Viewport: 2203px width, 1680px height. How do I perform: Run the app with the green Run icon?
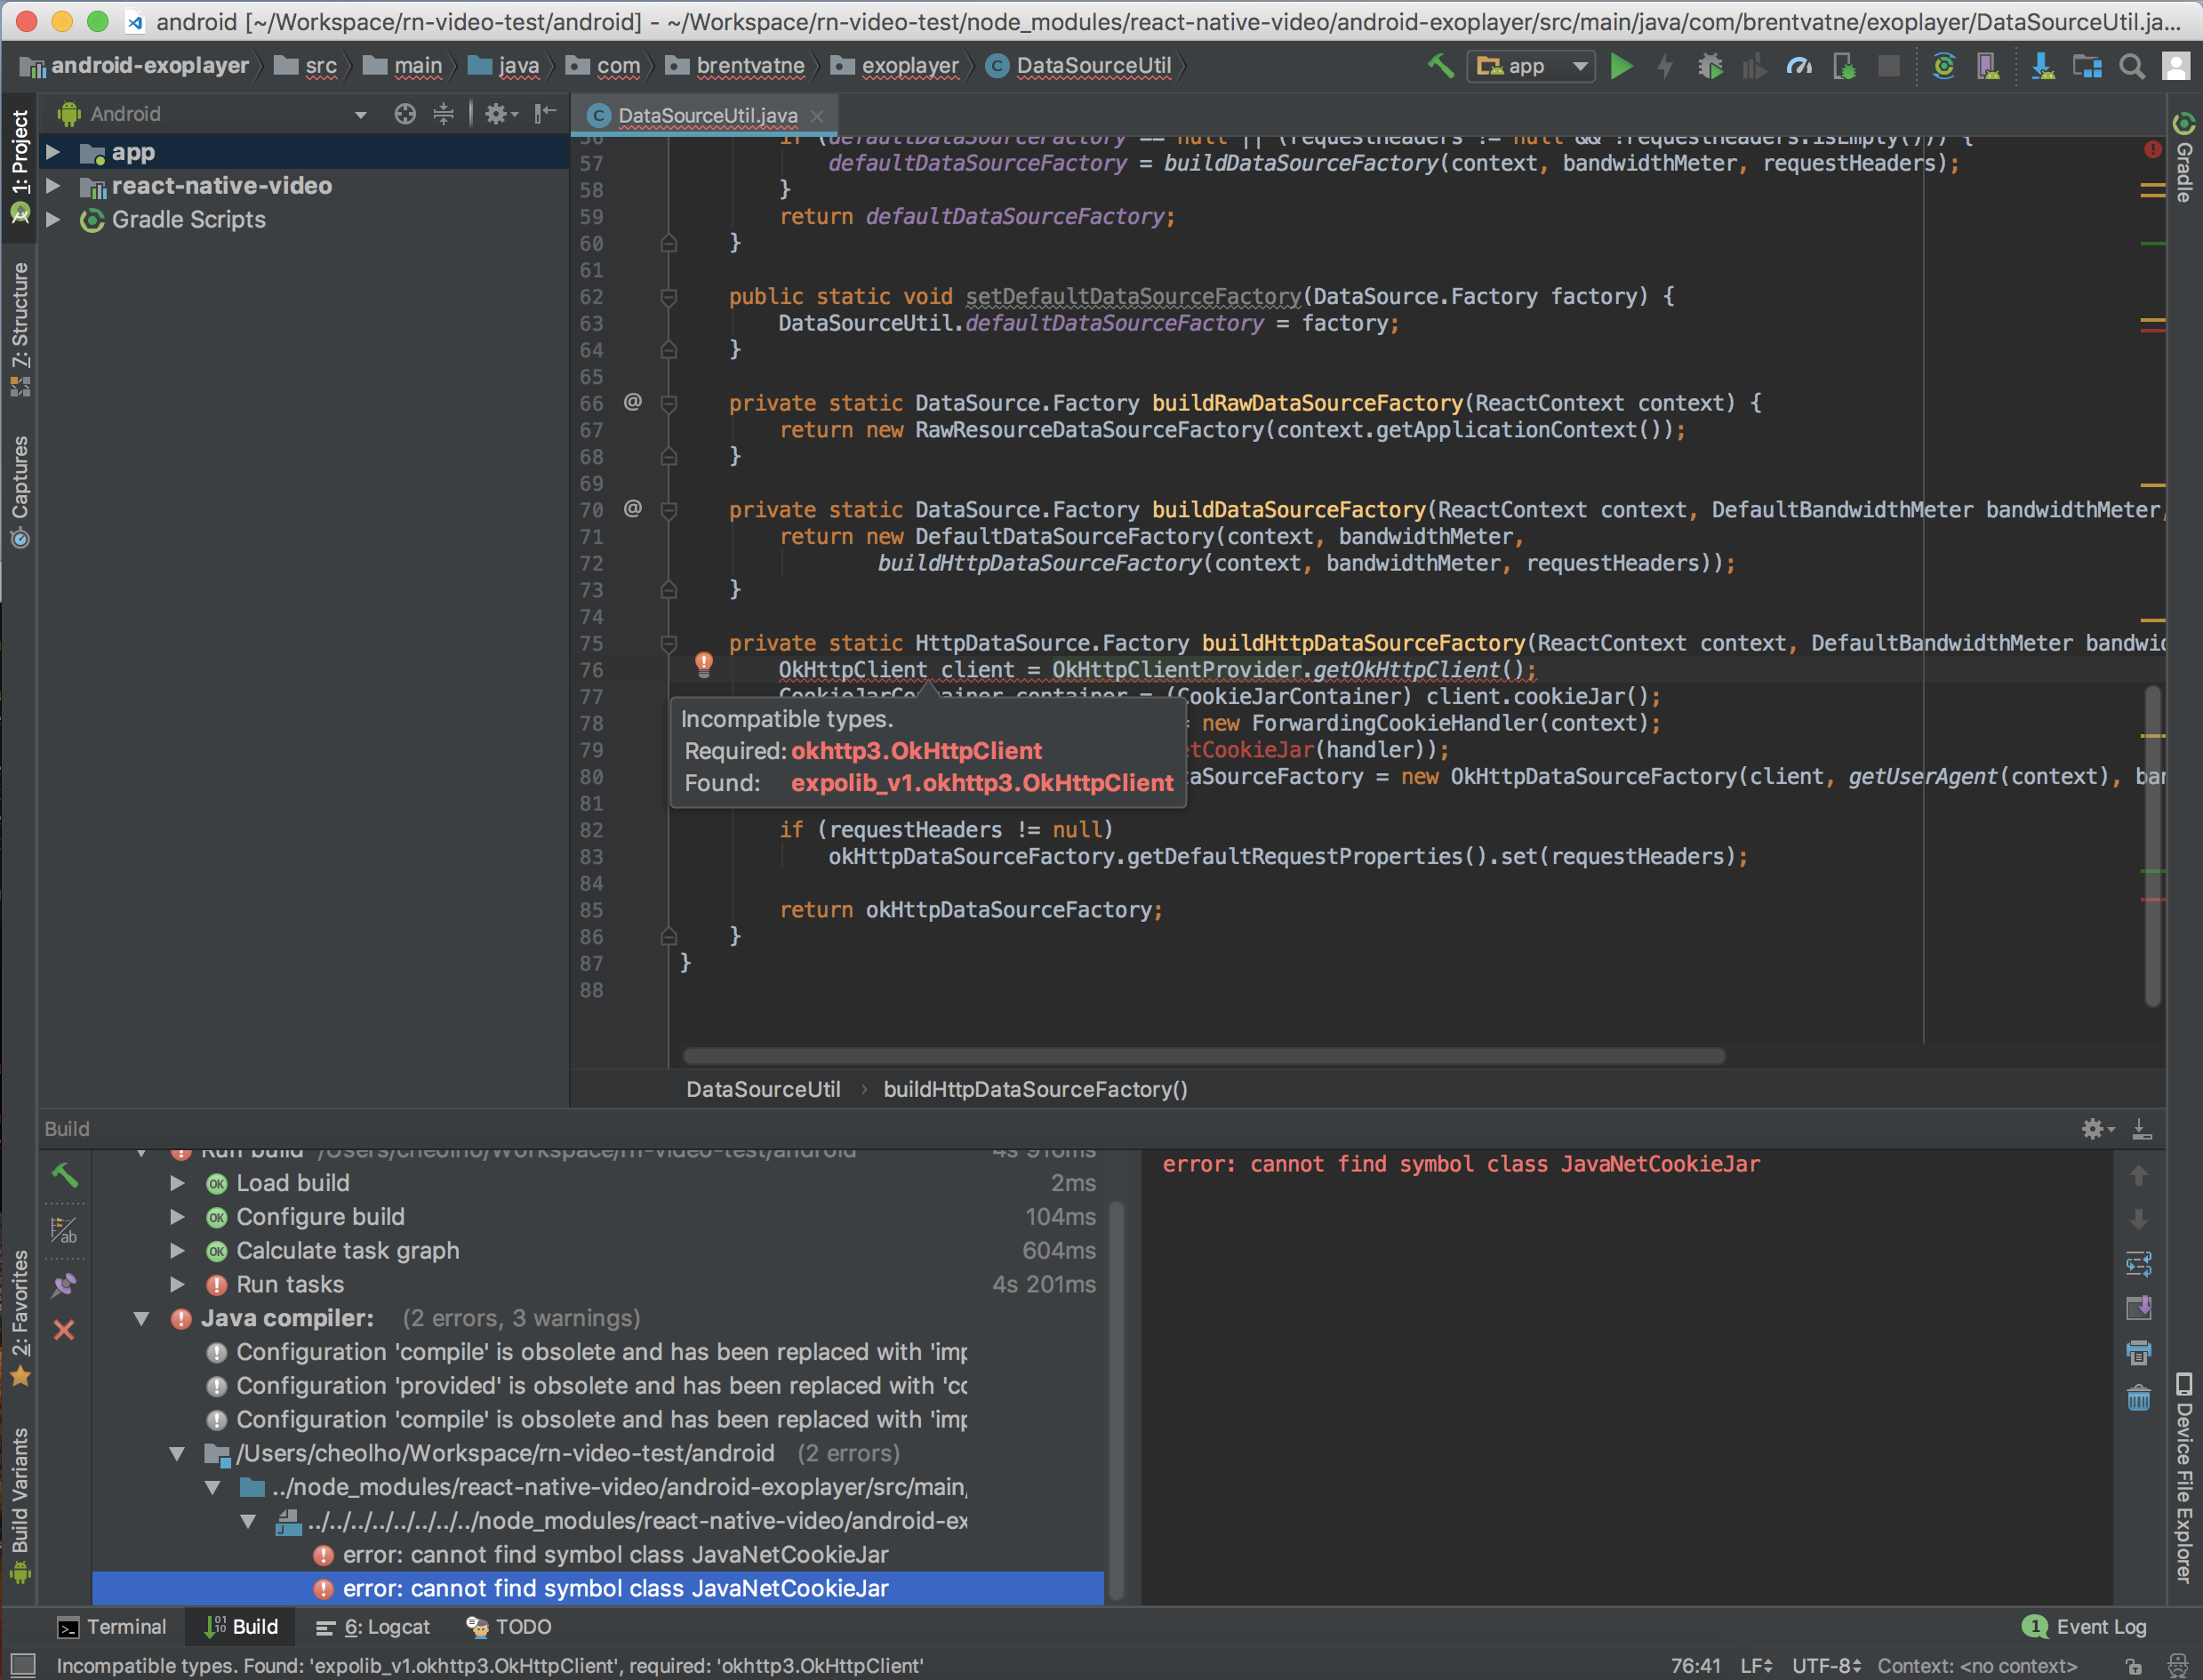pyautogui.click(x=1622, y=65)
